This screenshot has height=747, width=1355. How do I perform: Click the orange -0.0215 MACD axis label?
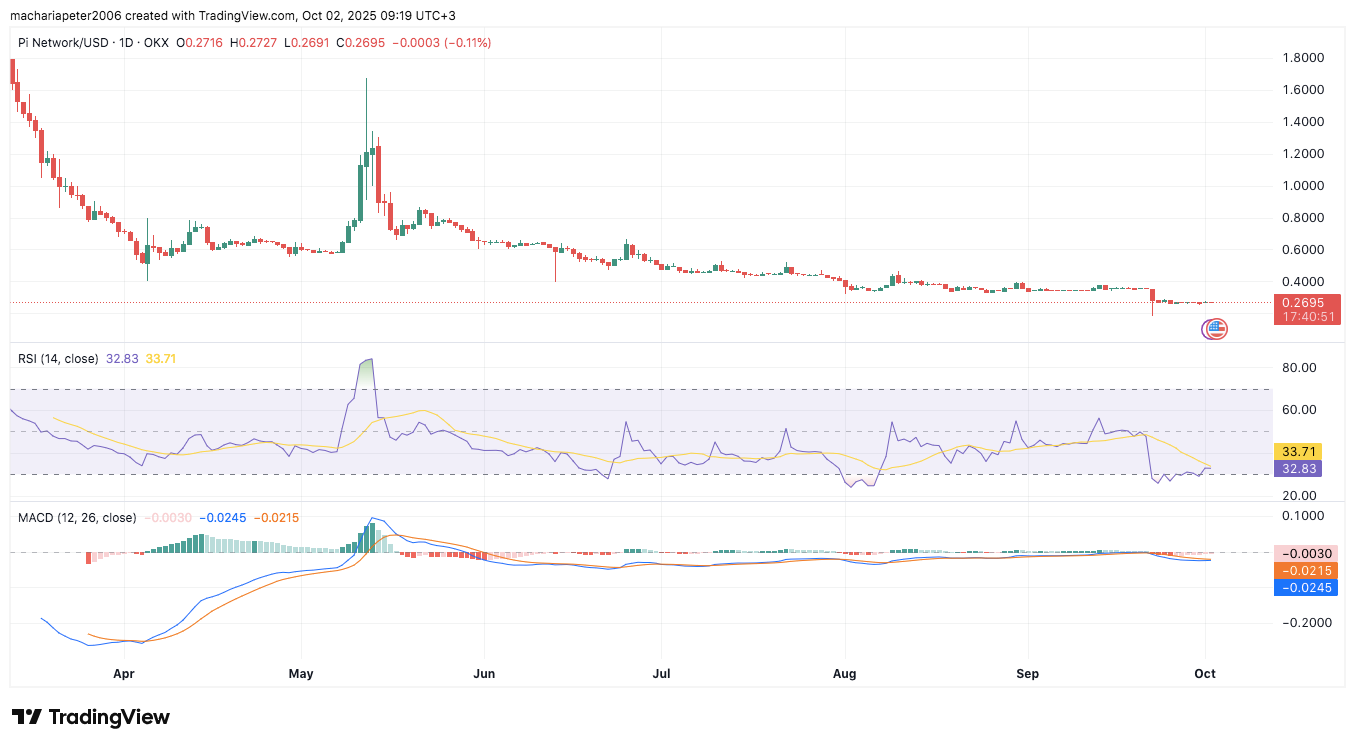point(1307,570)
